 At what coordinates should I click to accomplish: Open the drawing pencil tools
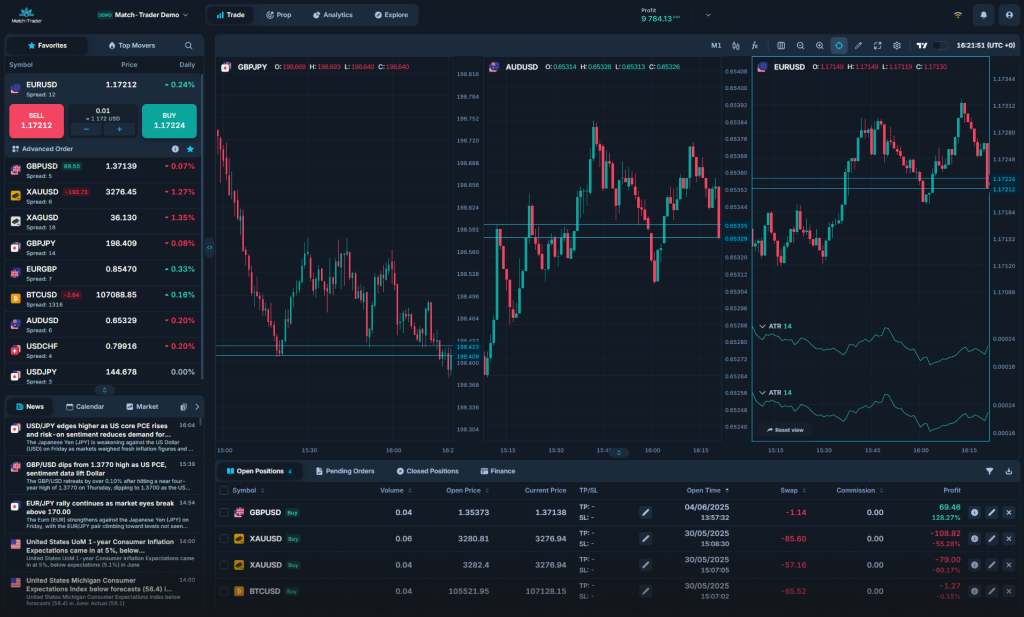tap(858, 46)
